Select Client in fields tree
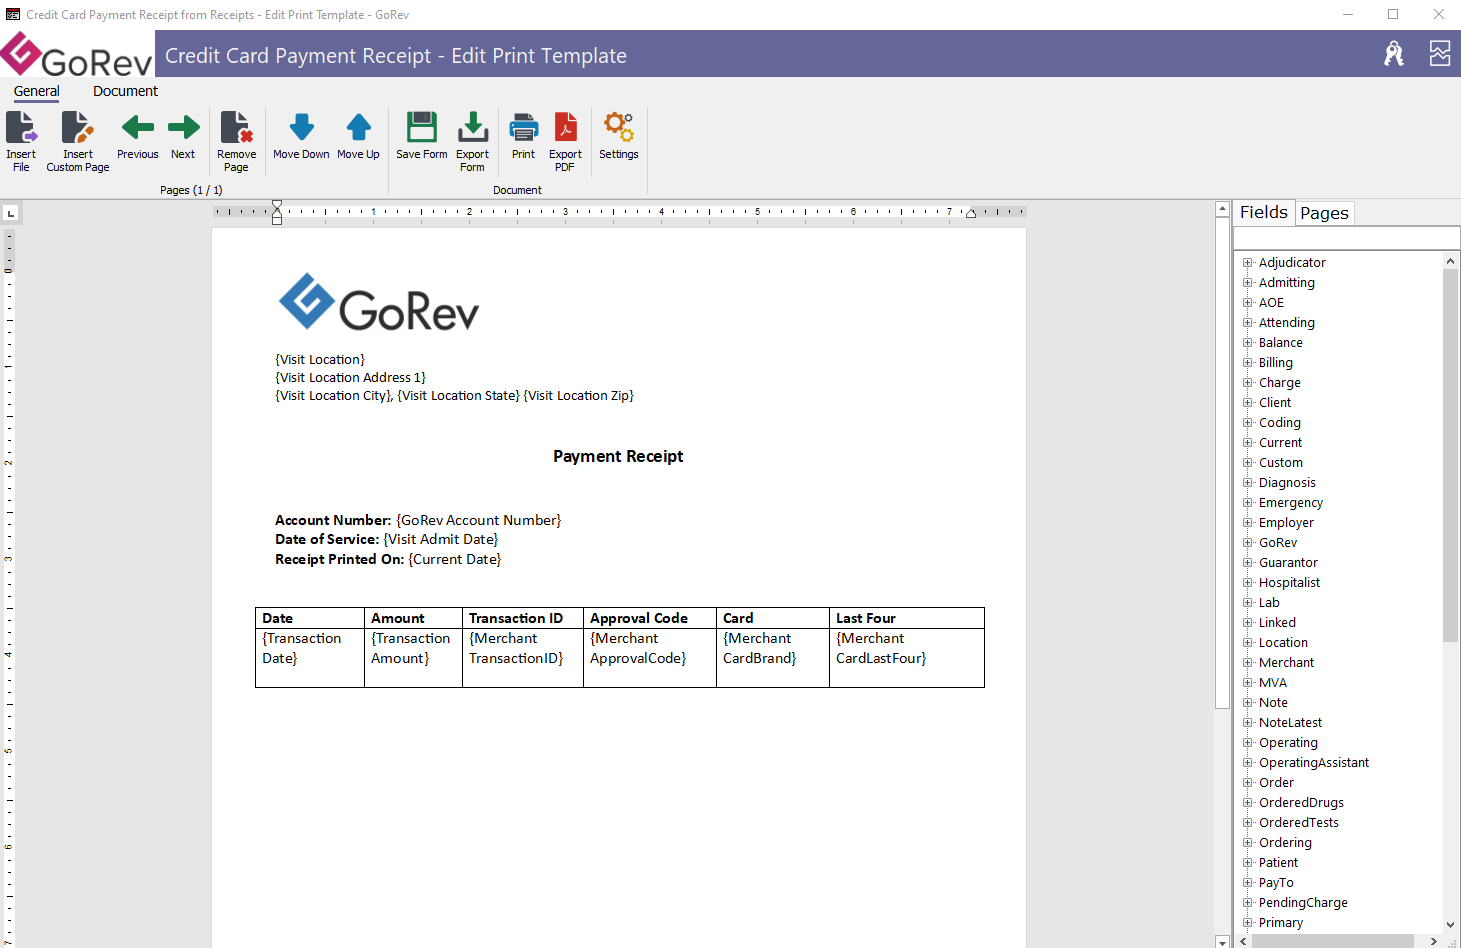 (1275, 403)
